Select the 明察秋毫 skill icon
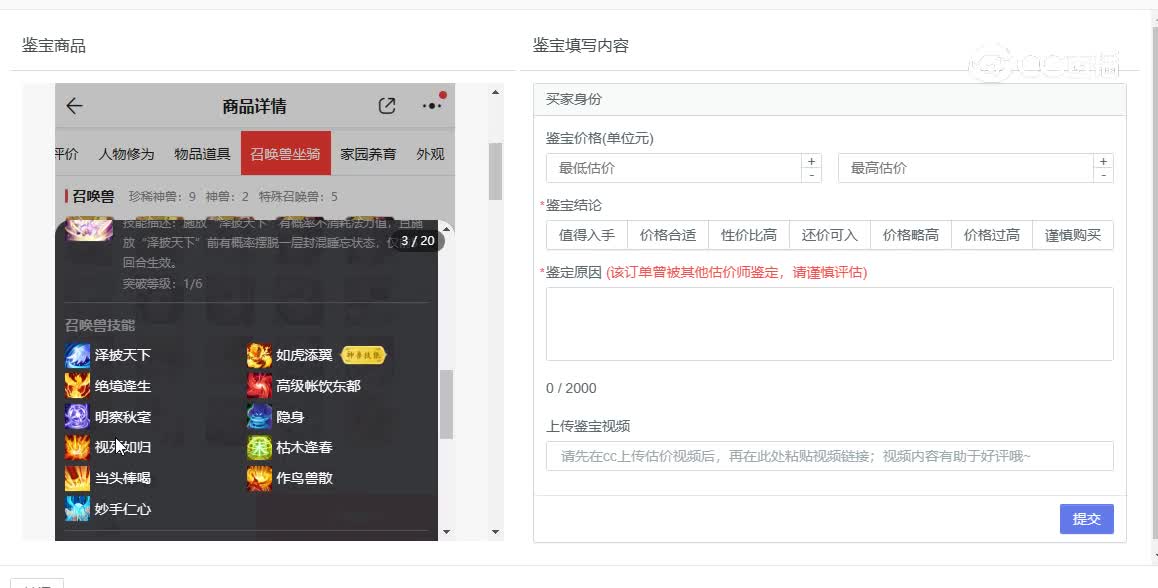Screen dimensions: 1158x588 [78, 417]
